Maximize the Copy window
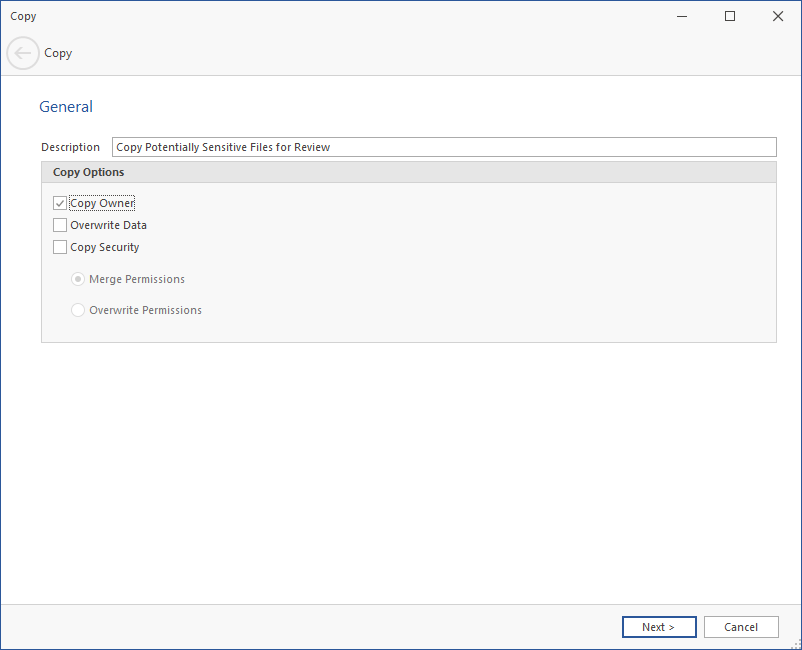This screenshot has height=650, width=802. click(730, 16)
